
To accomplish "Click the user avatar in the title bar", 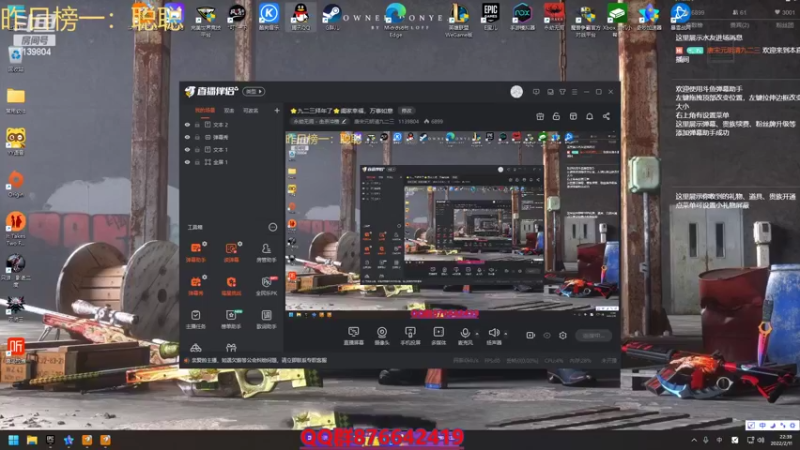I will [516, 92].
